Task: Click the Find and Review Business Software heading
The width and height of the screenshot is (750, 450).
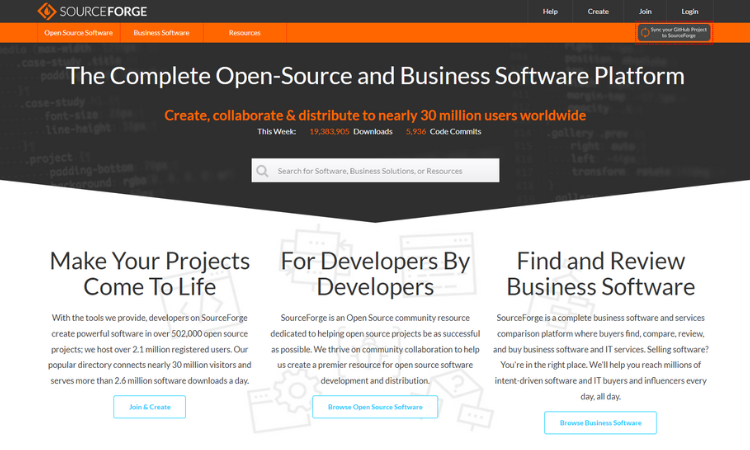Action: 600,274
